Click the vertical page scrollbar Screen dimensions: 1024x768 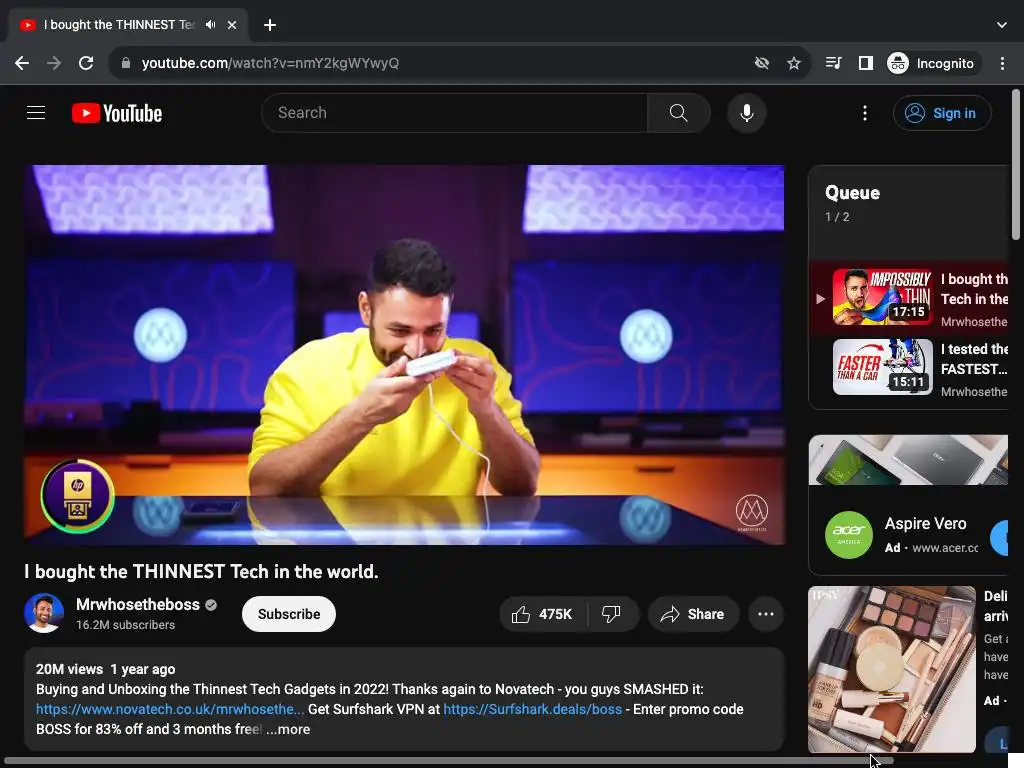pos(1016,165)
